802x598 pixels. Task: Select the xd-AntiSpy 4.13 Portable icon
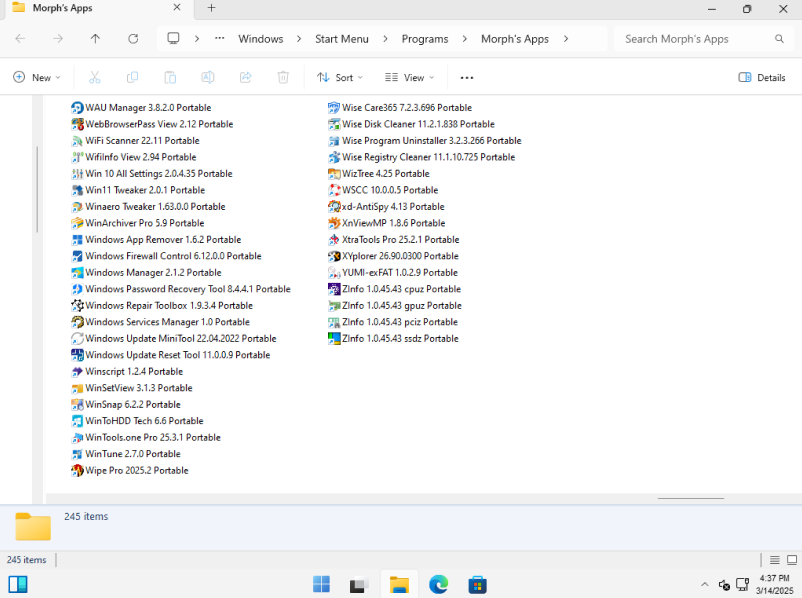pyautogui.click(x=334, y=207)
